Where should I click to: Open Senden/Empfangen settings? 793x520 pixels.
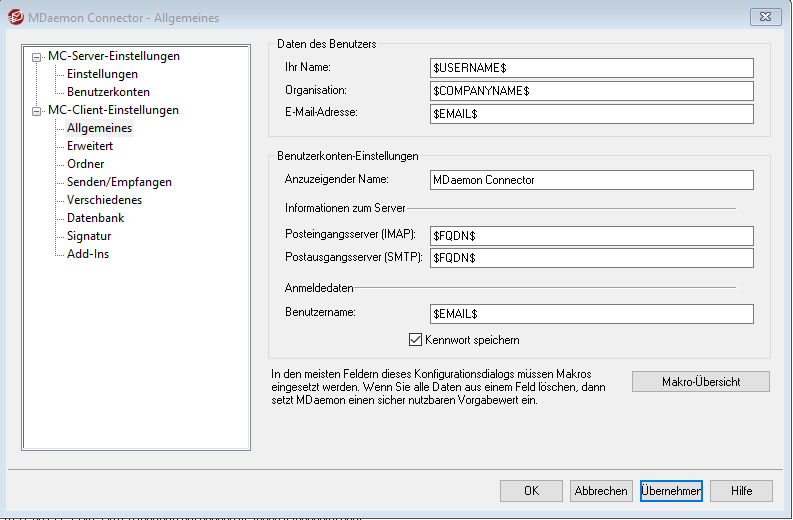coord(119,182)
